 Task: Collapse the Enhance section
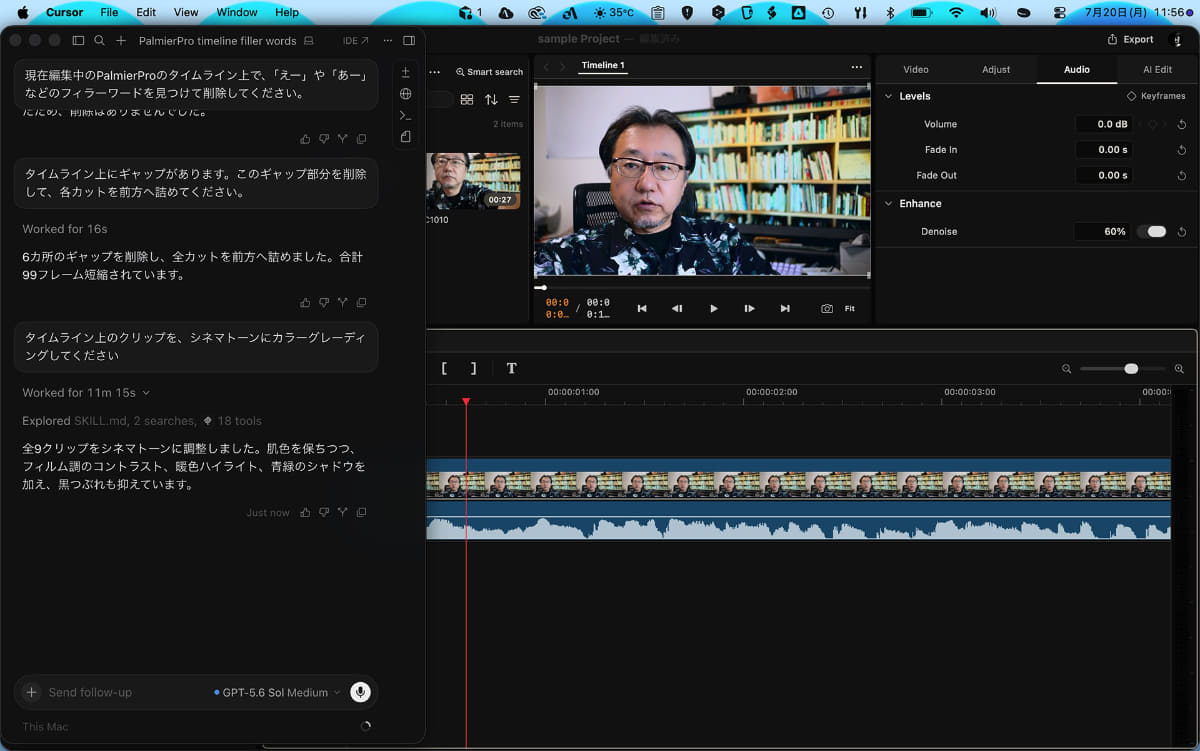click(x=889, y=203)
